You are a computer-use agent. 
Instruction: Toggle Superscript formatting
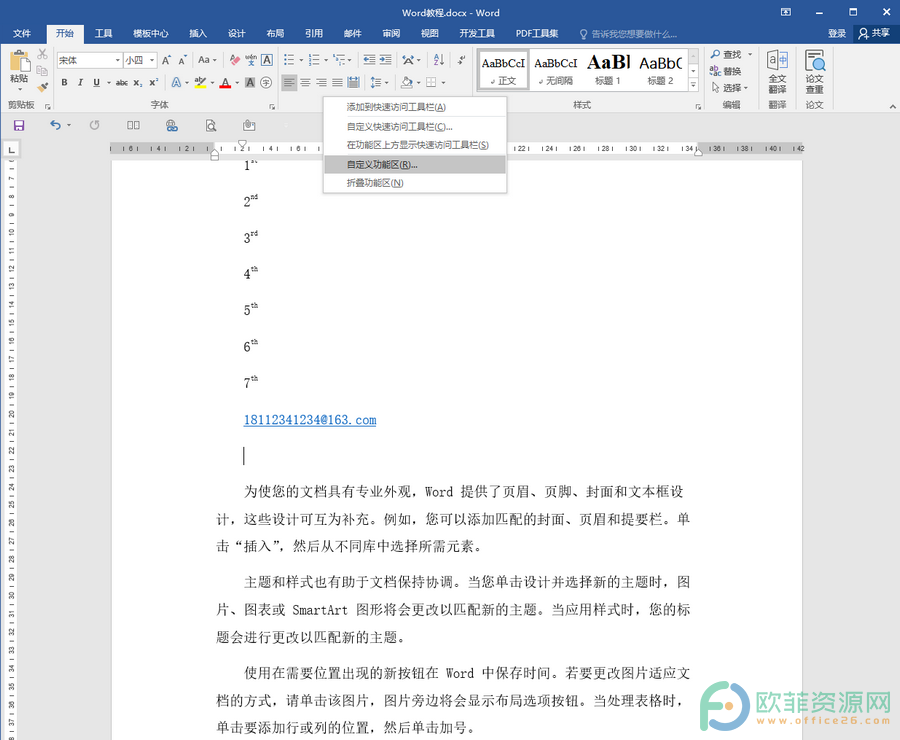153,83
